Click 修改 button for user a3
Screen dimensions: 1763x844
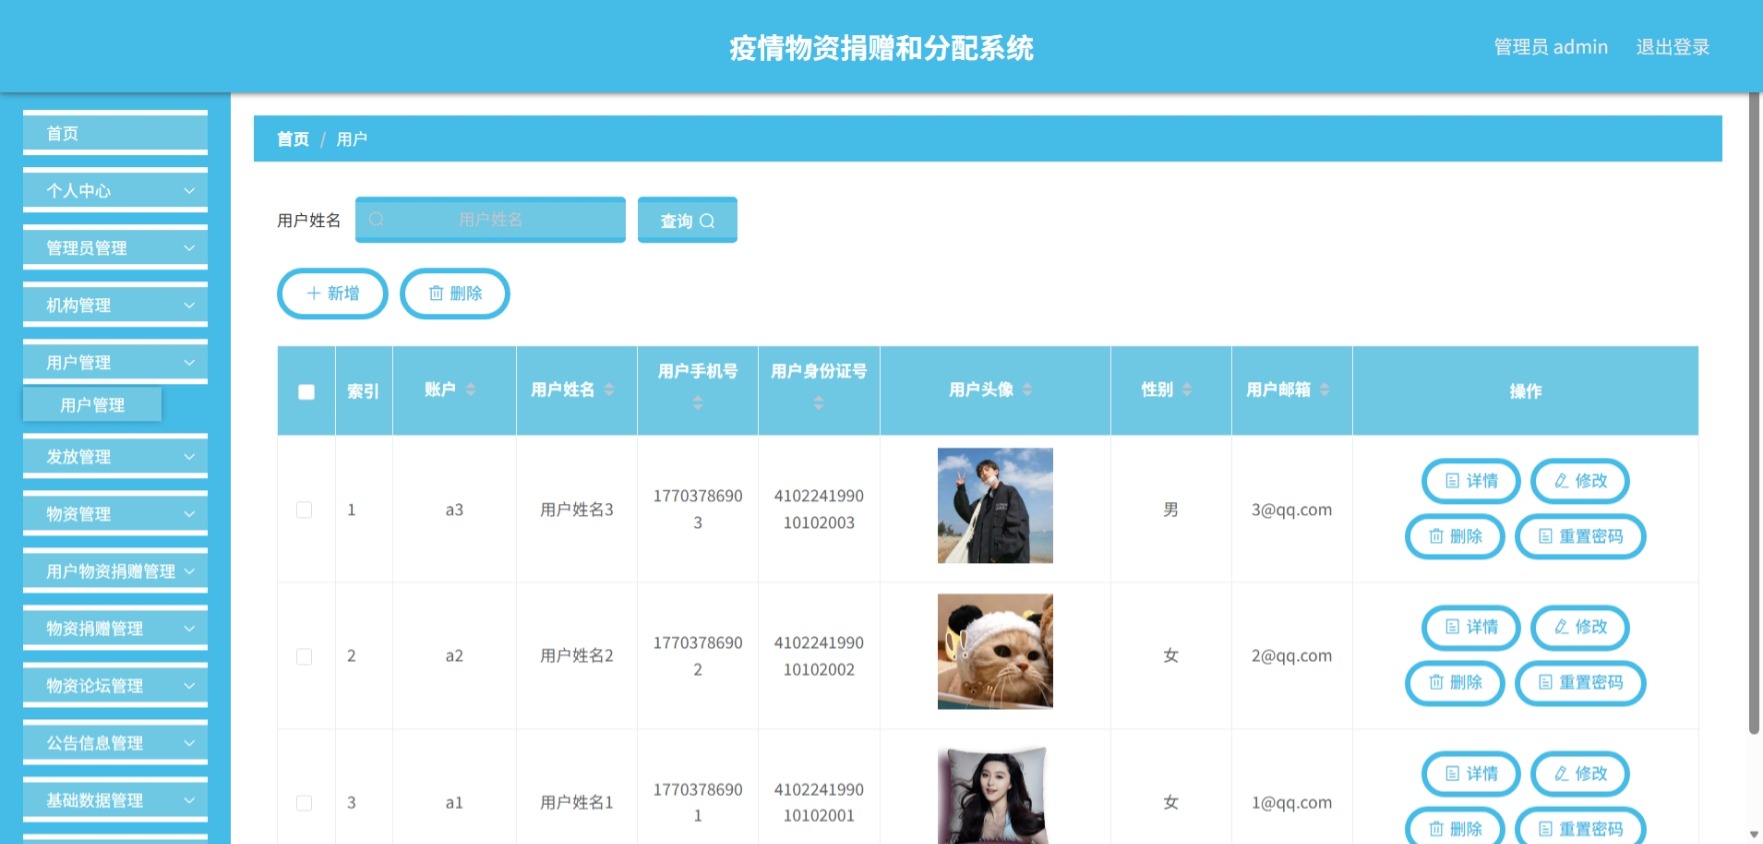(x=1580, y=481)
